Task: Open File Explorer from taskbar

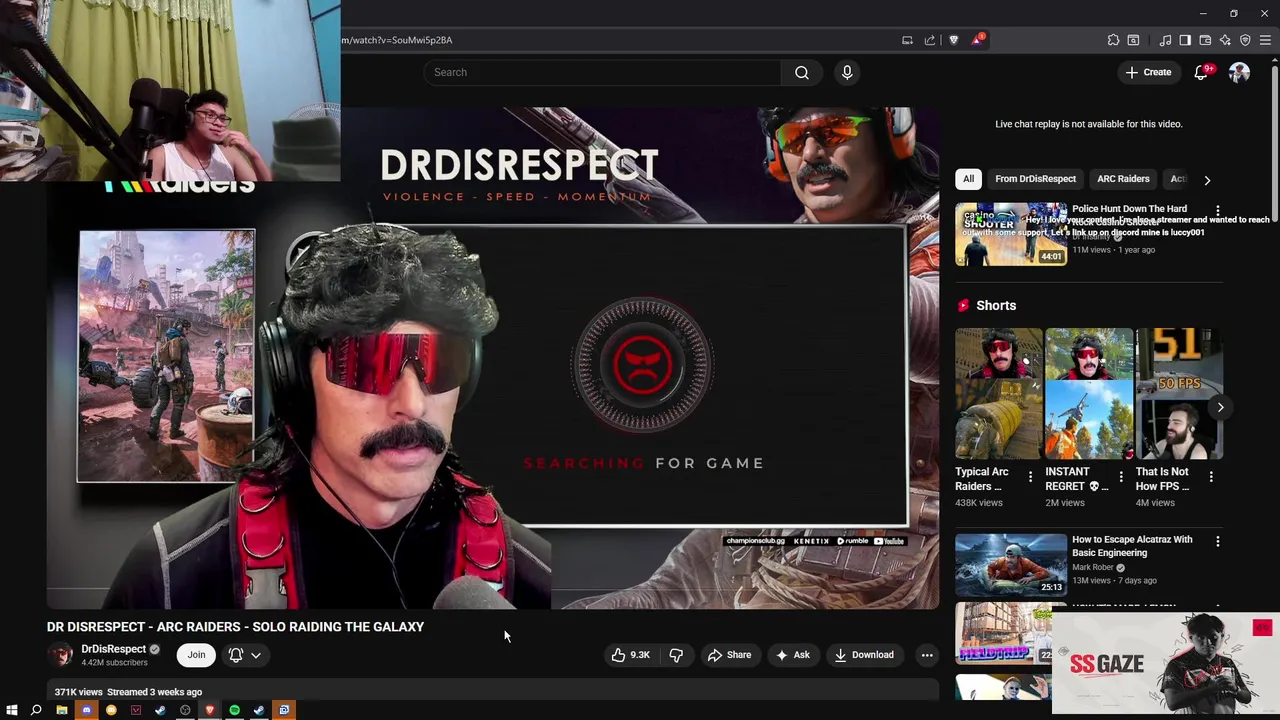Action: pos(61,710)
